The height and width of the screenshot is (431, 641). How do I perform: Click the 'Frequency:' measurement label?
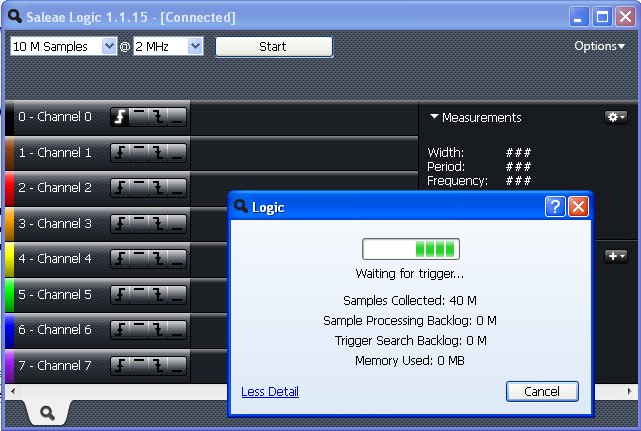pos(457,181)
